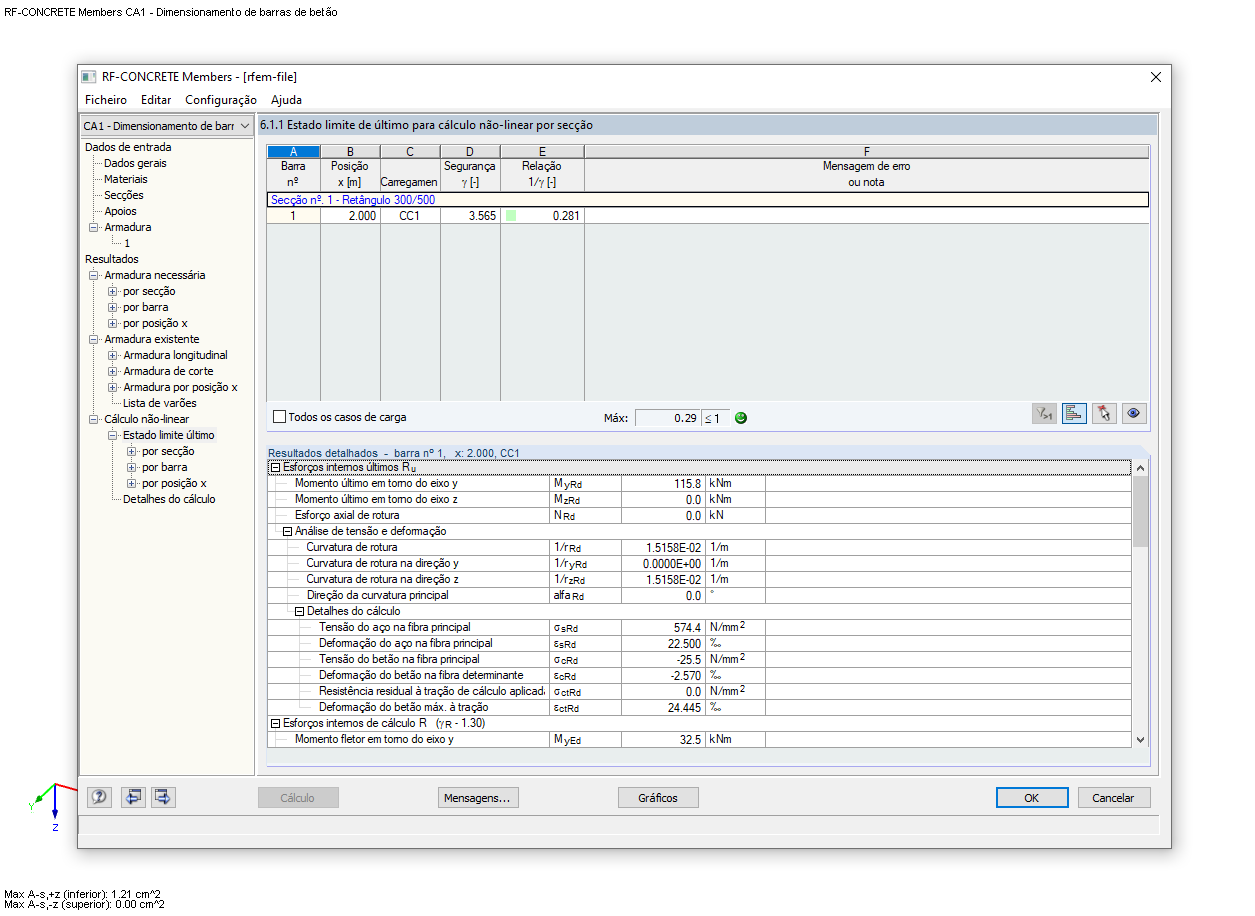The image size is (1255, 916).
Task: Open the Gráficos button
Action: point(658,798)
